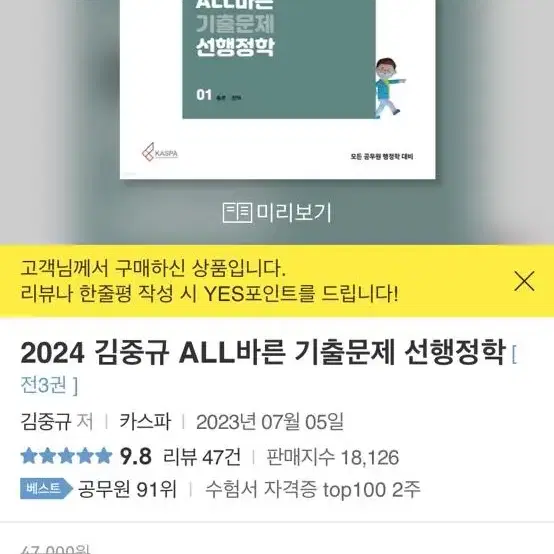This screenshot has width=554, height=554.
Task: Open 공무원 91위 ranking
Action: coord(127,489)
